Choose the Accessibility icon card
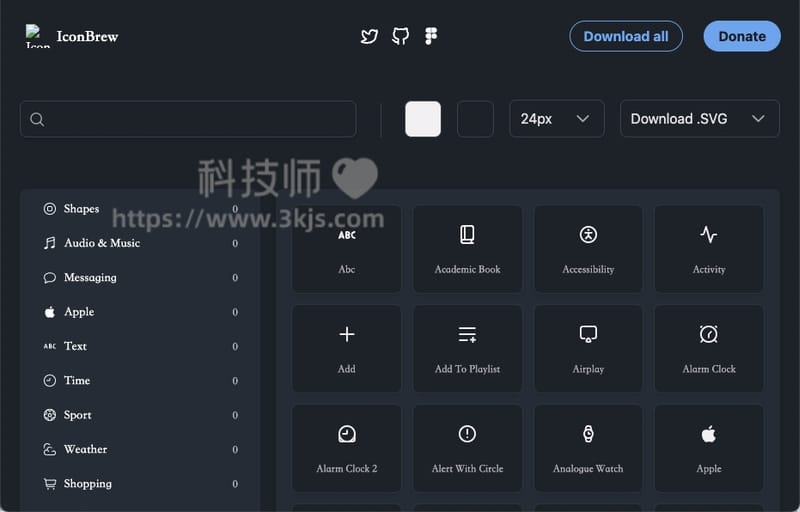Image resolution: width=800 pixels, height=512 pixels. click(588, 249)
